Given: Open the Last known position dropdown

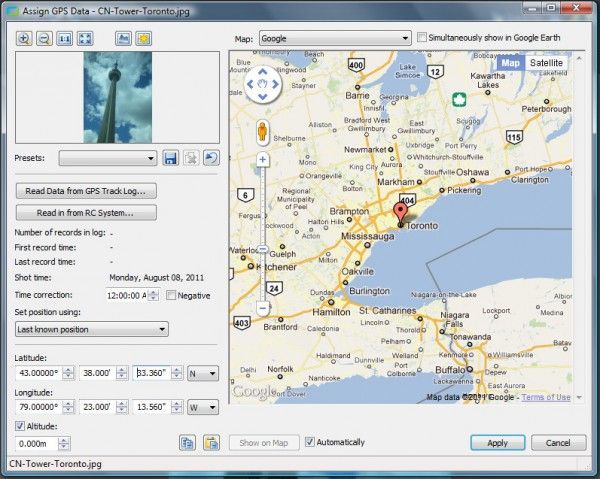Looking at the screenshot, I should tap(92, 329).
